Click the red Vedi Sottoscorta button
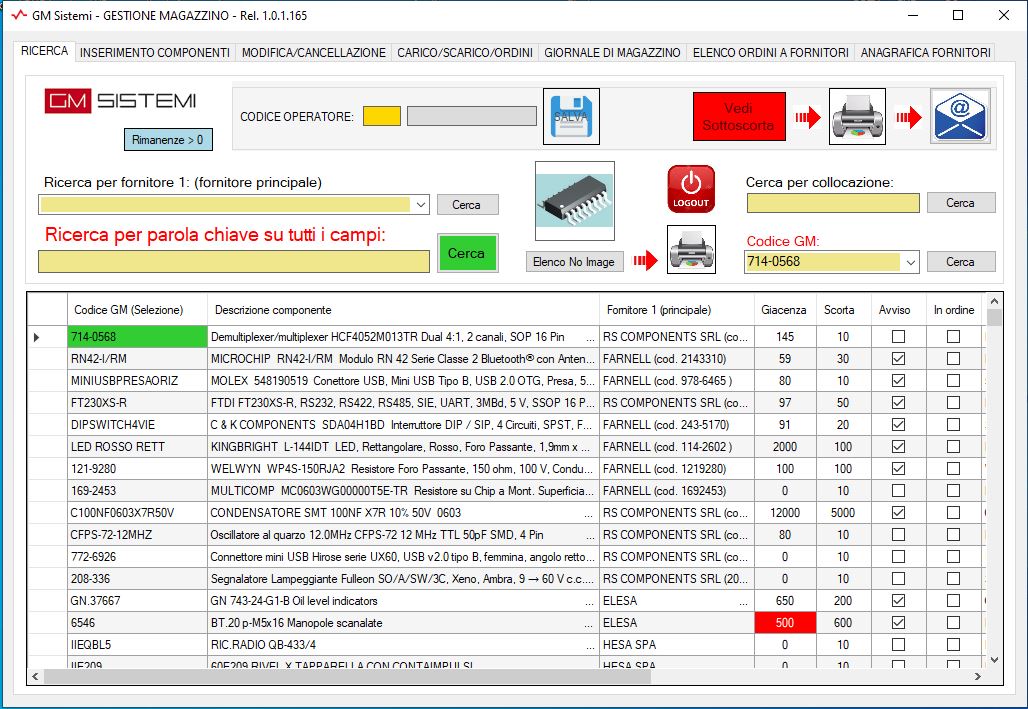The height and width of the screenshot is (709, 1028). pos(739,117)
